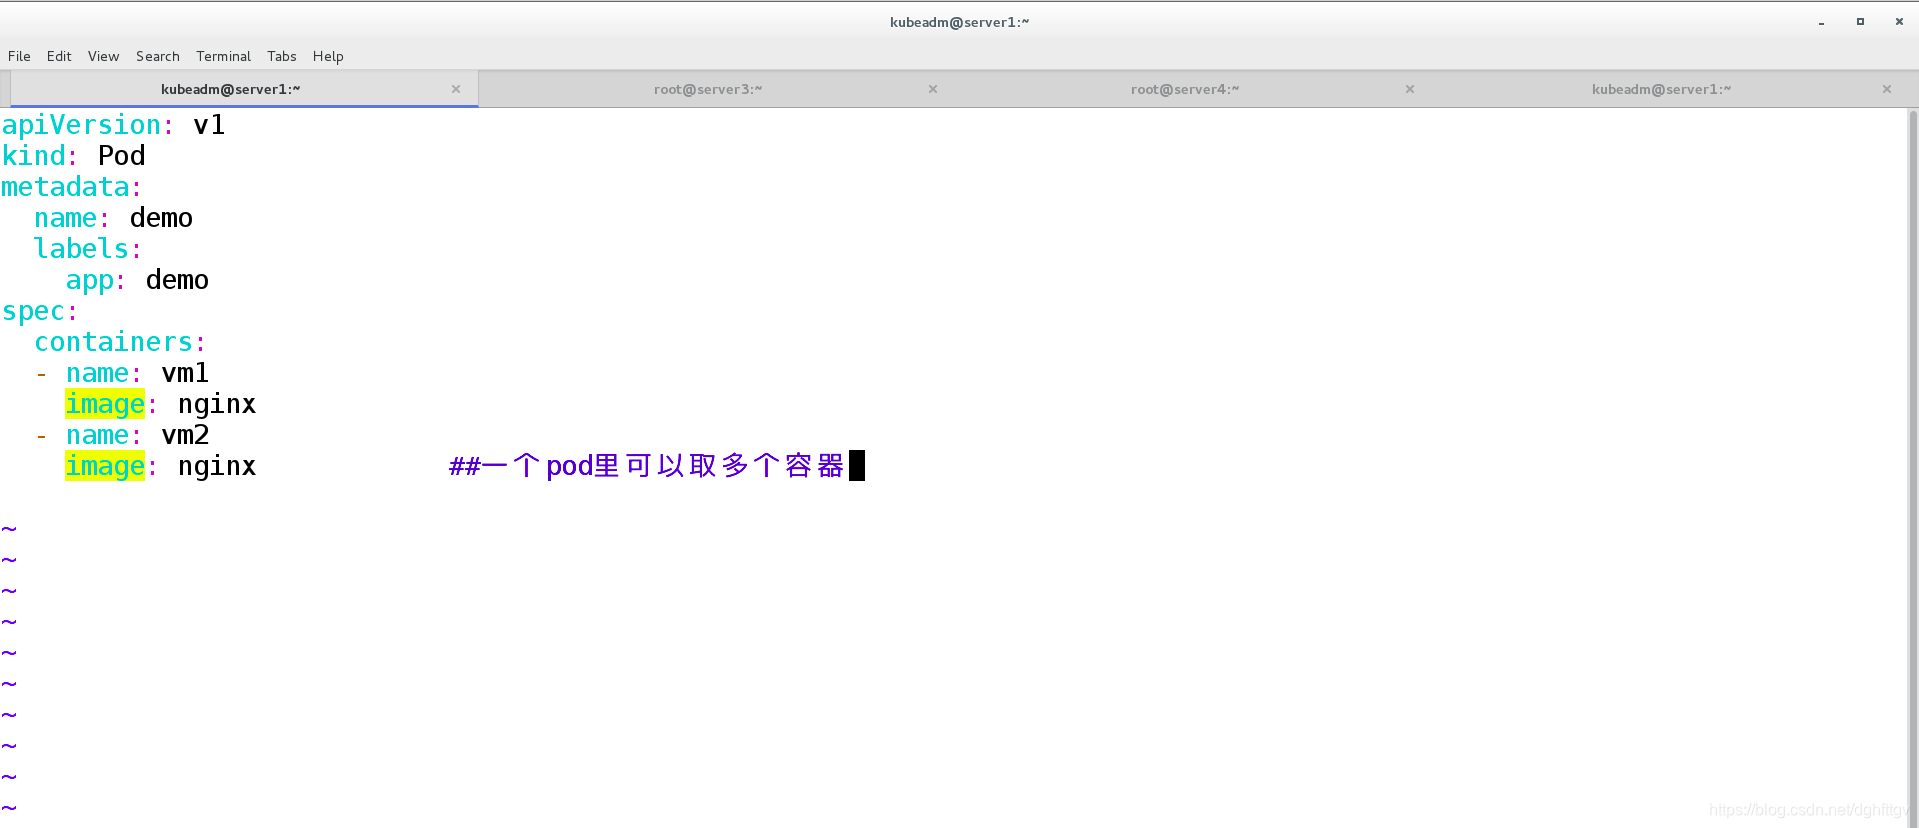Image resolution: width=1919 pixels, height=828 pixels.
Task: Click on 'labels' key
Action: [82, 249]
